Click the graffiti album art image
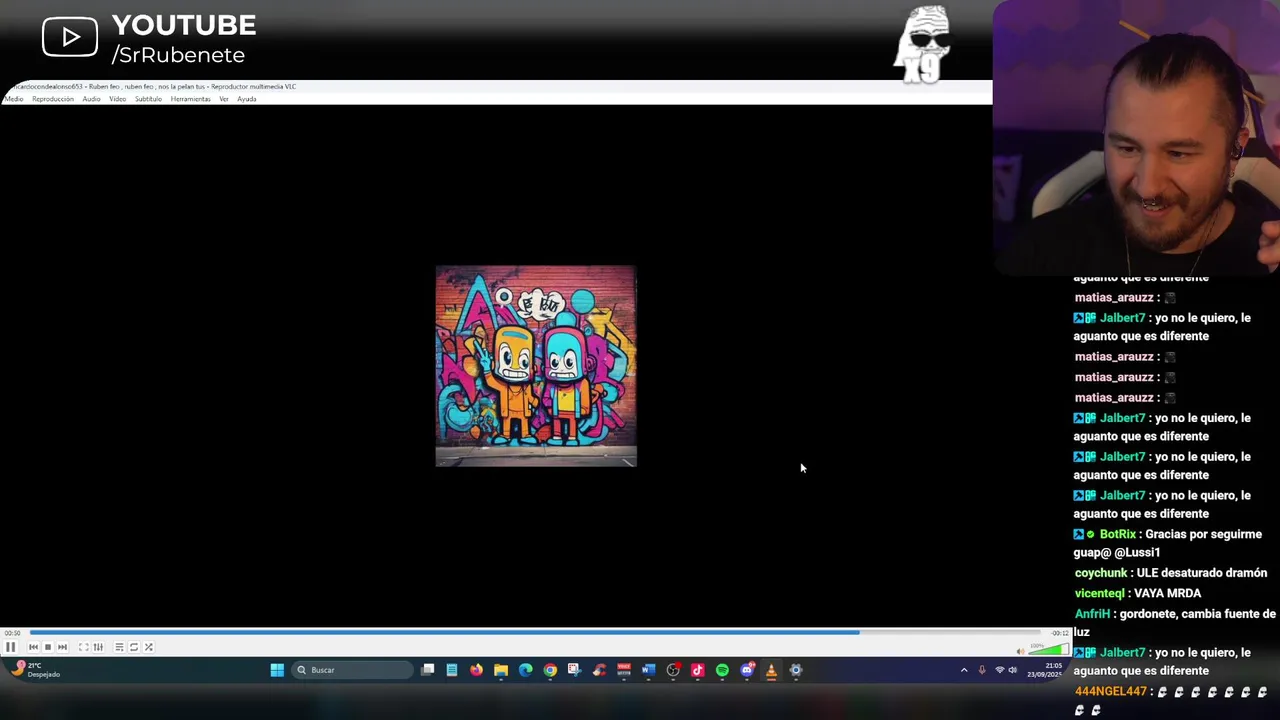 [536, 366]
